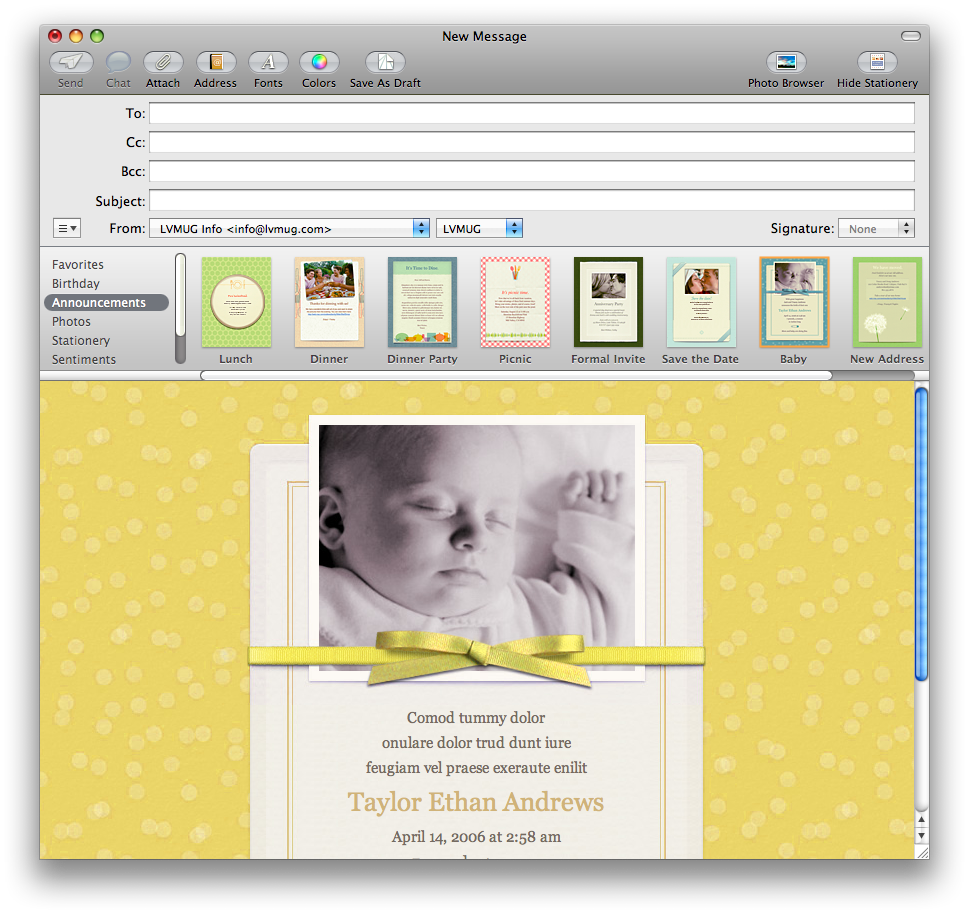
Task: Open the LVMUG server dropdown
Action: [480, 229]
